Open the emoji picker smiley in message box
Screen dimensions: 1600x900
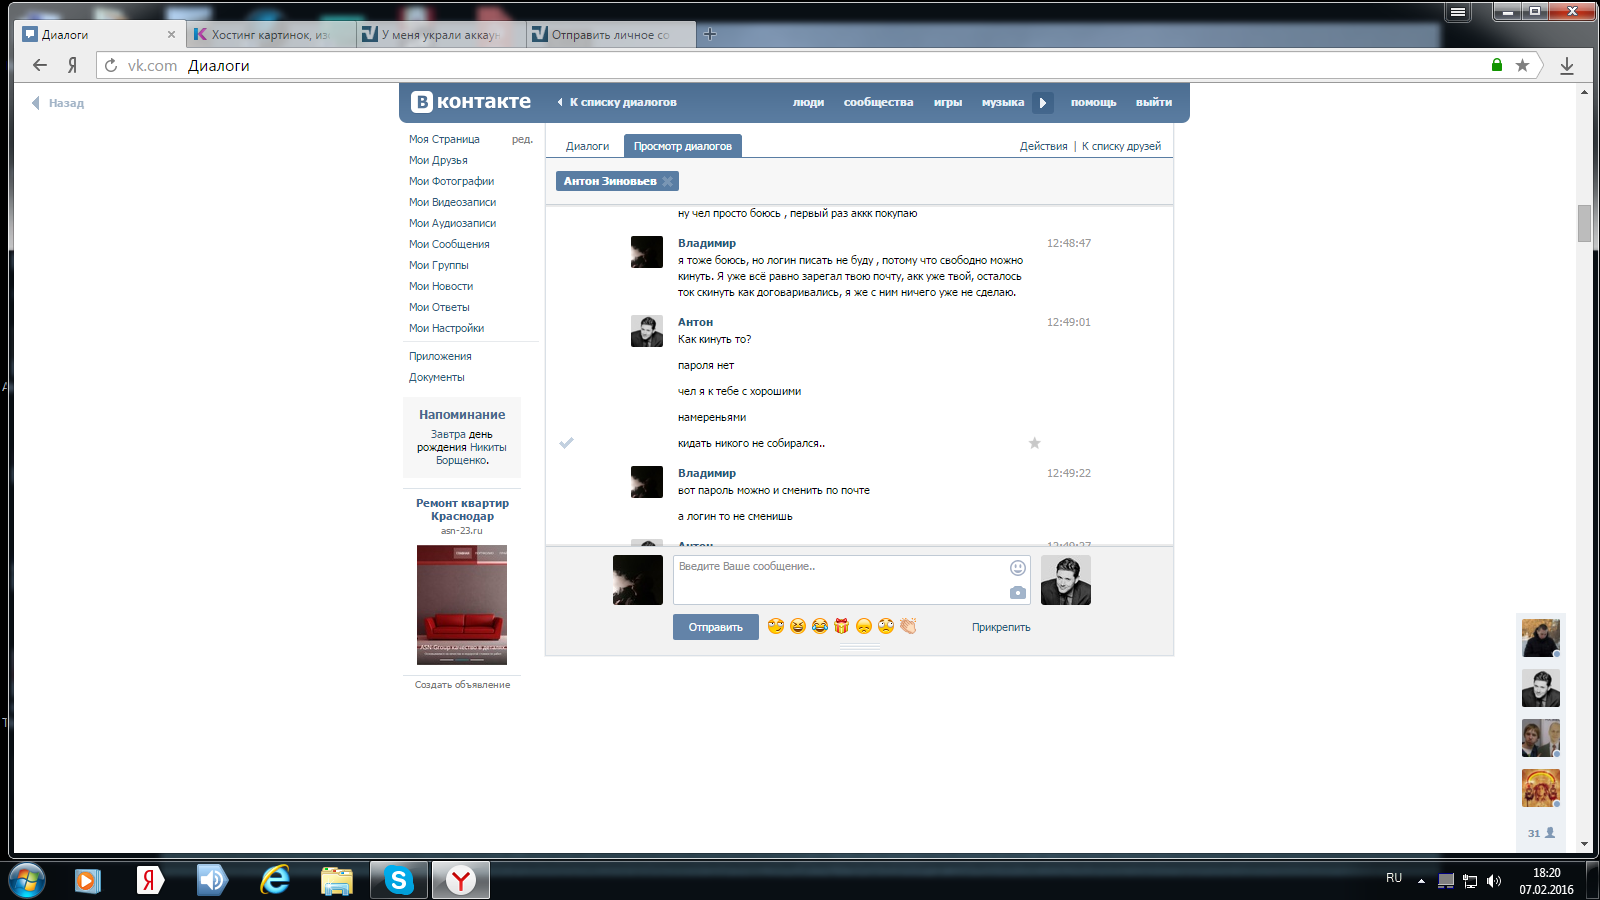click(x=1018, y=568)
